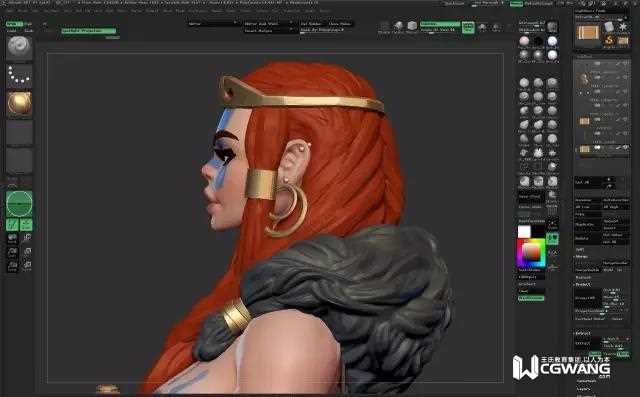
Task: Open the Mirror dropdown in the top shelf
Action: [x=213, y=24]
